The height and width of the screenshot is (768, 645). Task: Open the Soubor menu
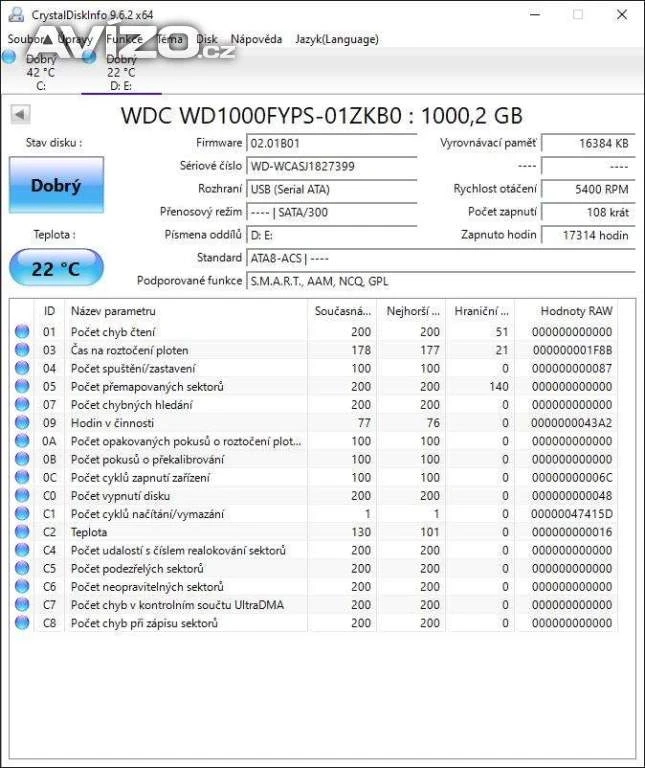pyautogui.click(x=26, y=39)
